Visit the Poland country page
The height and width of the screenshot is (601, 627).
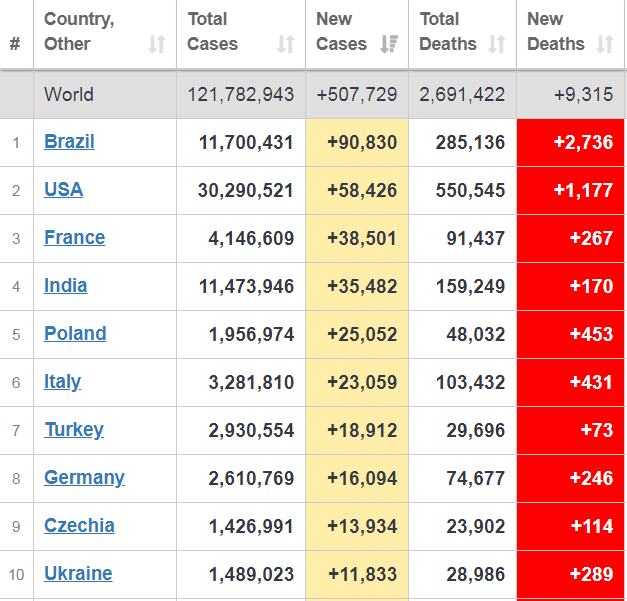tap(75, 334)
